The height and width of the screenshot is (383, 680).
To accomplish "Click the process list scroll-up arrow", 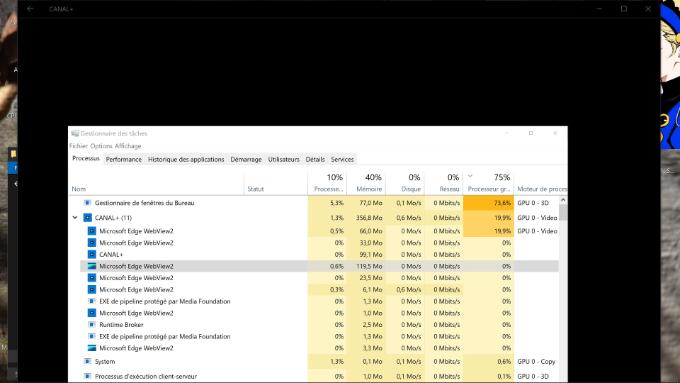I will click(563, 200).
